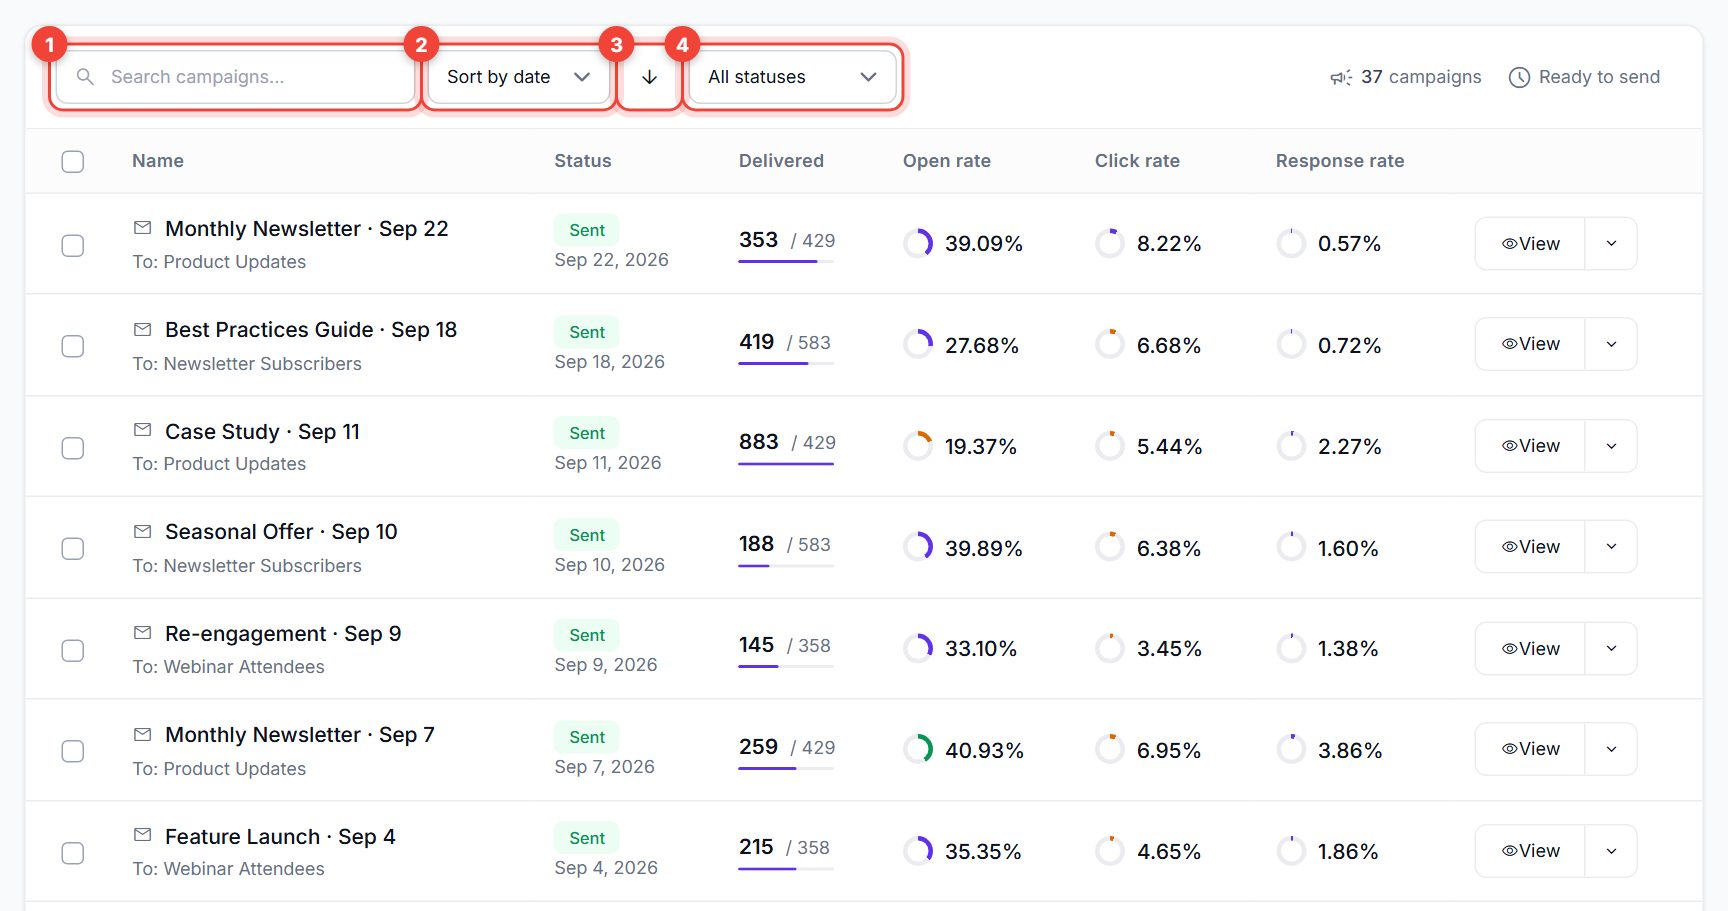Image resolution: width=1728 pixels, height=911 pixels.
Task: Click the open rate ring showing 39.09%
Action: click(918, 243)
